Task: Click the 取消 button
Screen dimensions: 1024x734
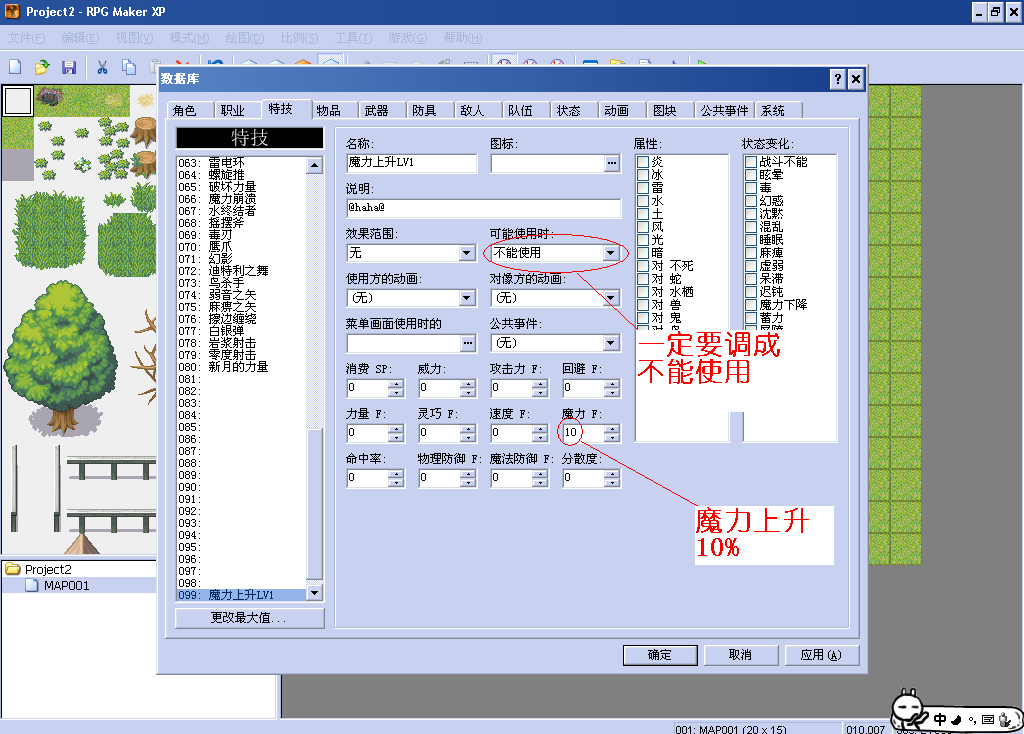Action: [x=741, y=655]
